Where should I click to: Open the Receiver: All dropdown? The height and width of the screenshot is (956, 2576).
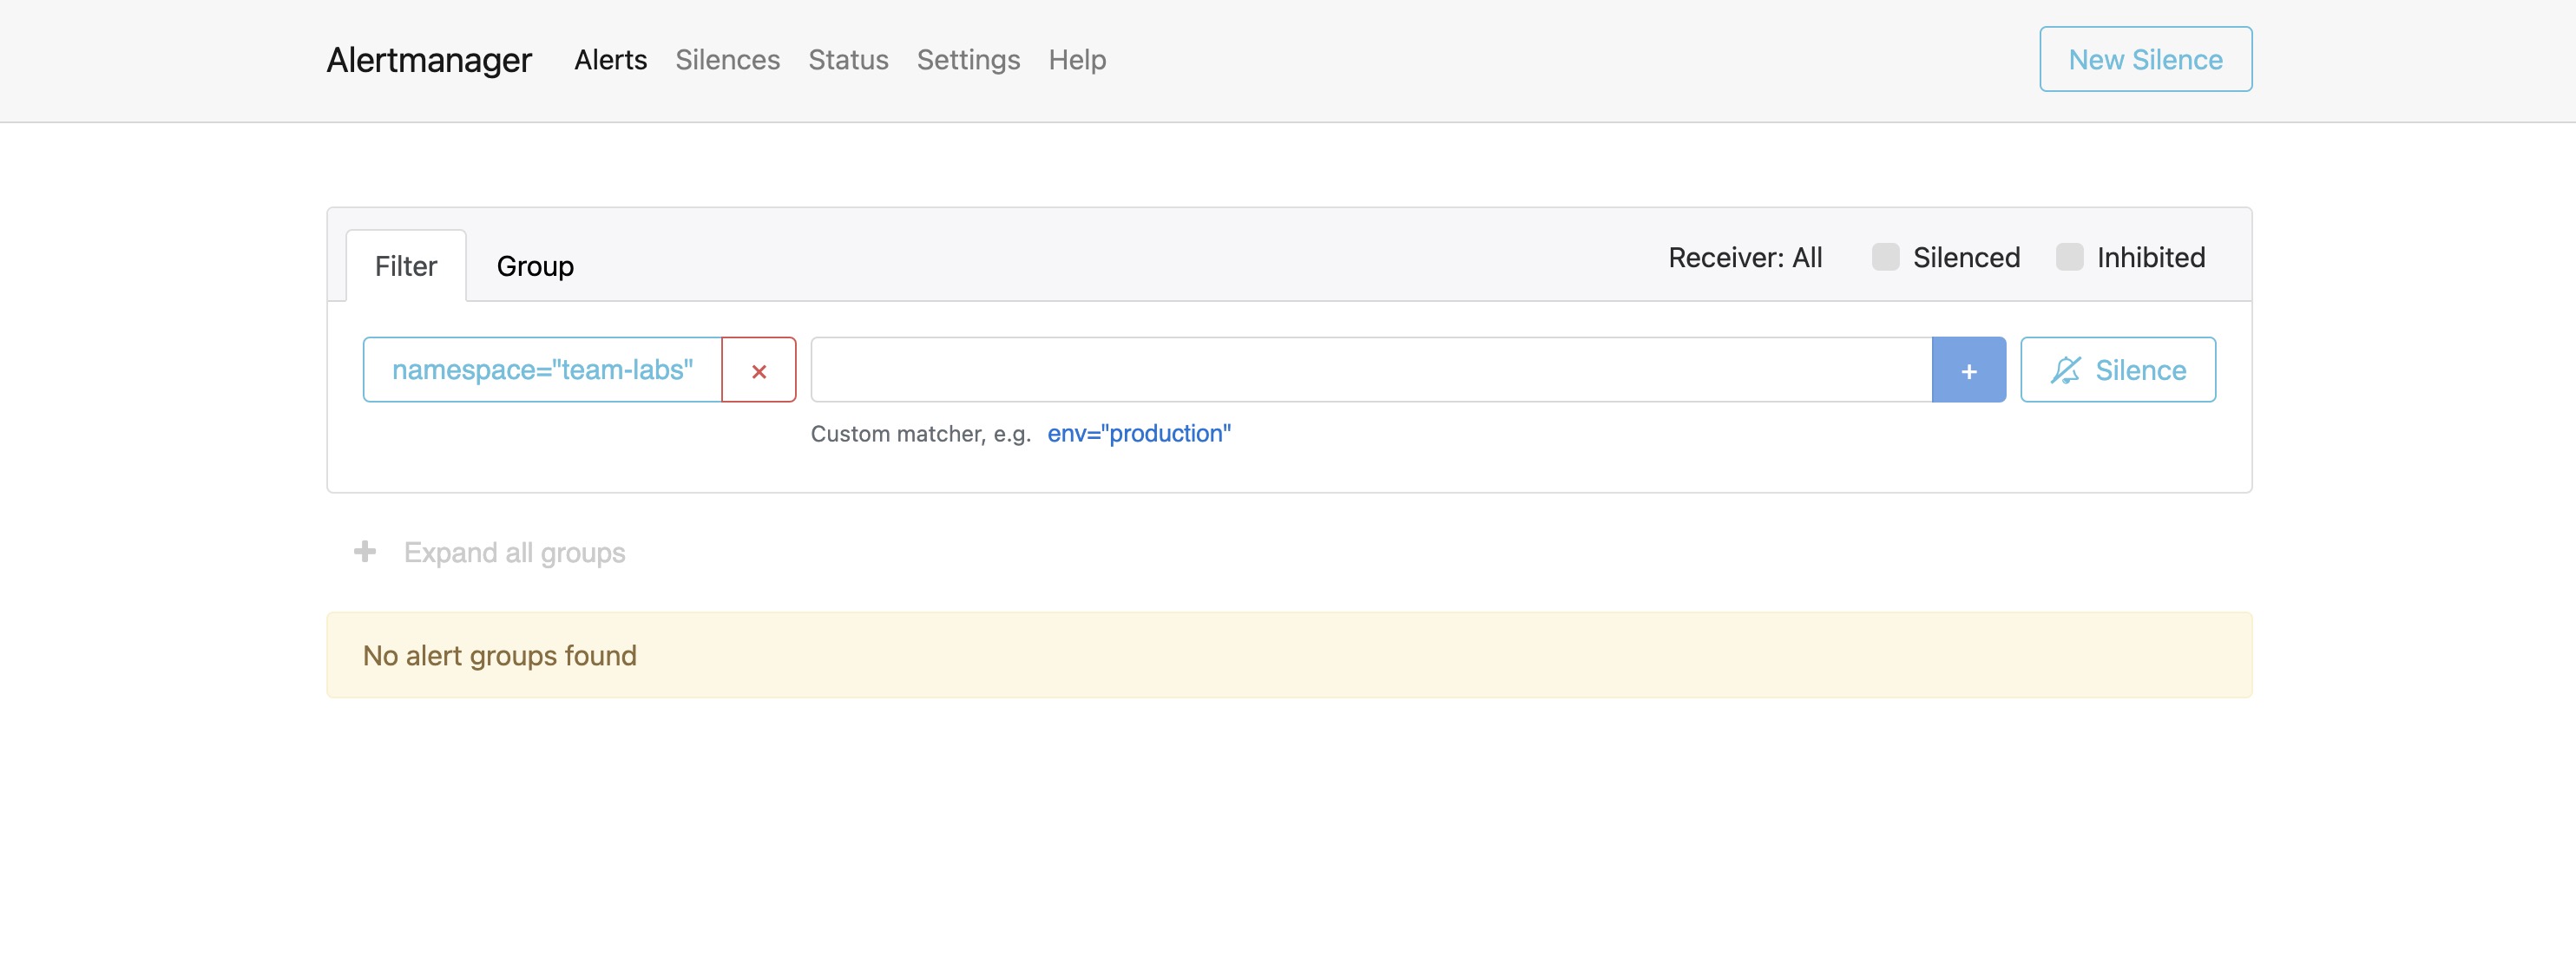click(x=1744, y=257)
